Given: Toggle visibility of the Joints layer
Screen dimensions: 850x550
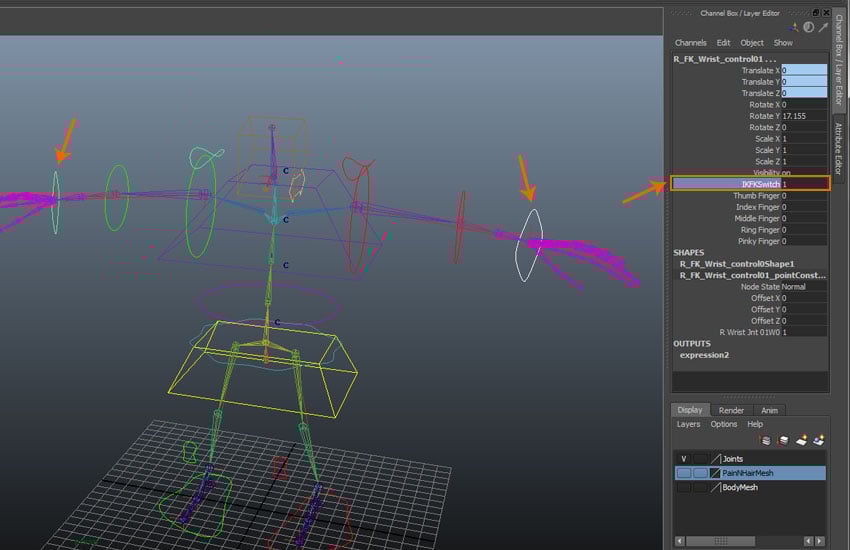Looking at the screenshot, I should (x=683, y=459).
